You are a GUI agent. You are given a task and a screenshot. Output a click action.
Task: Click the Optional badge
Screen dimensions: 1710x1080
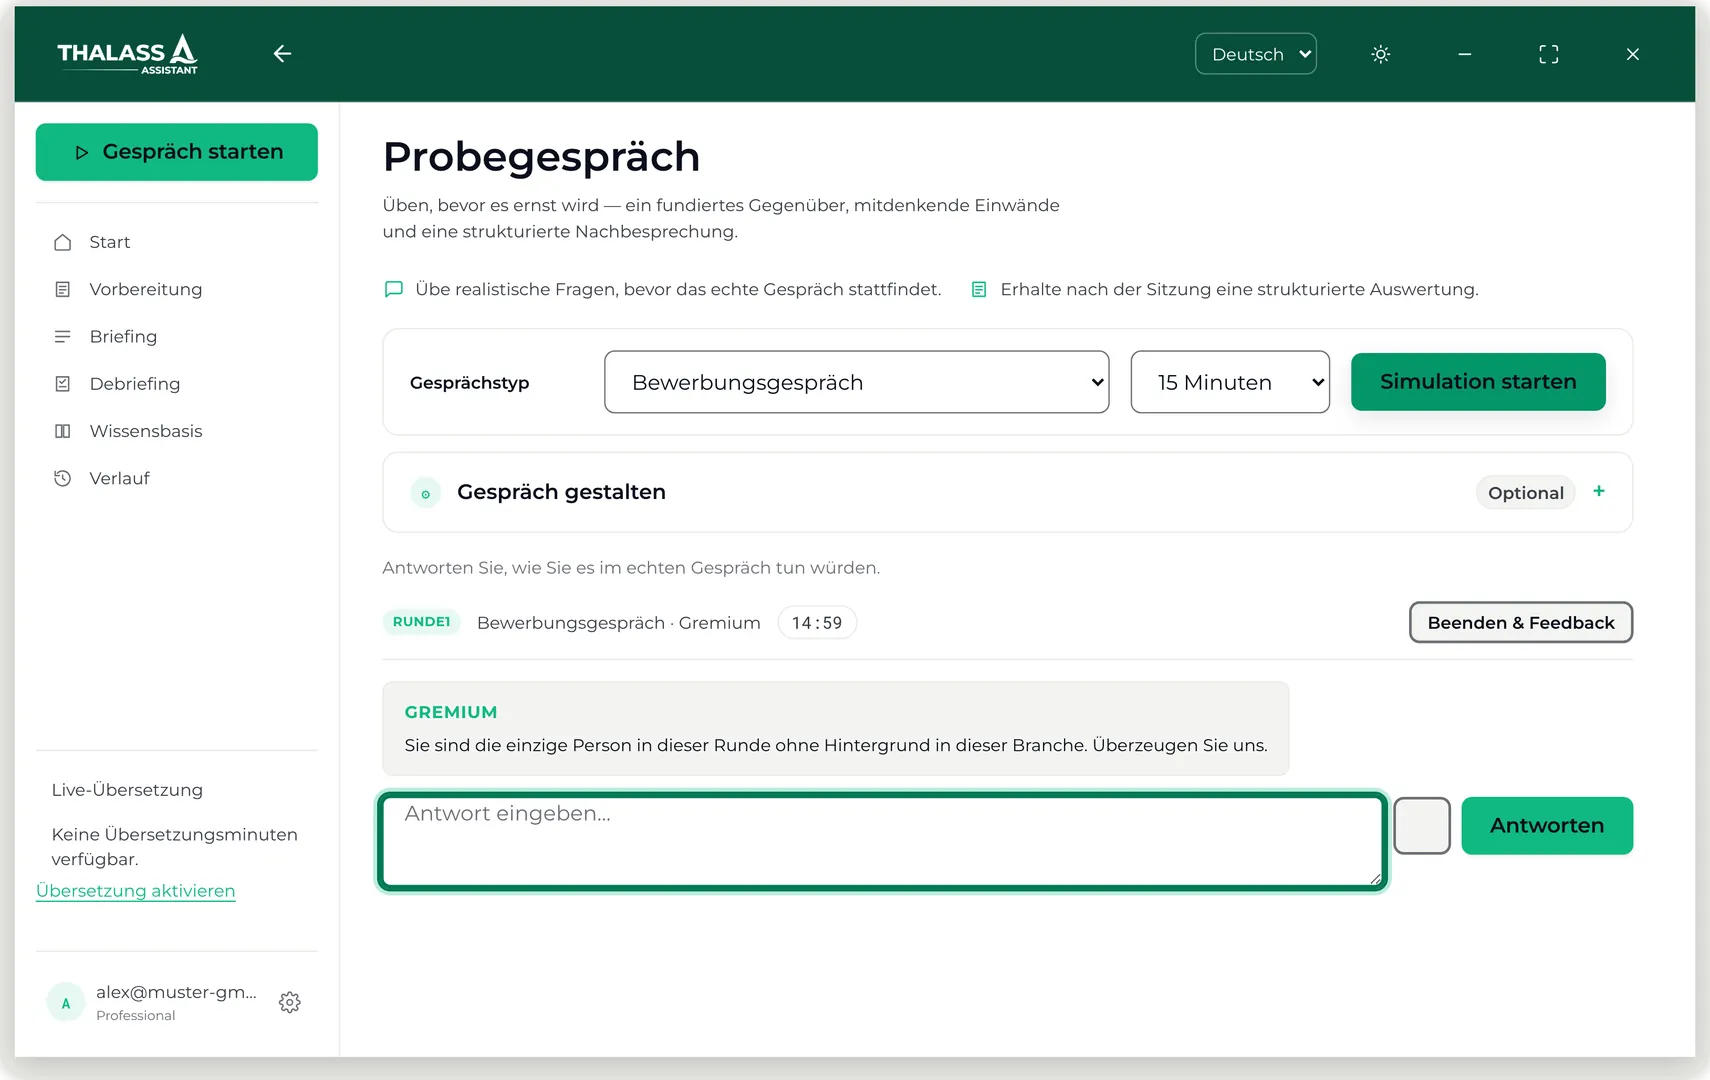1525,493
